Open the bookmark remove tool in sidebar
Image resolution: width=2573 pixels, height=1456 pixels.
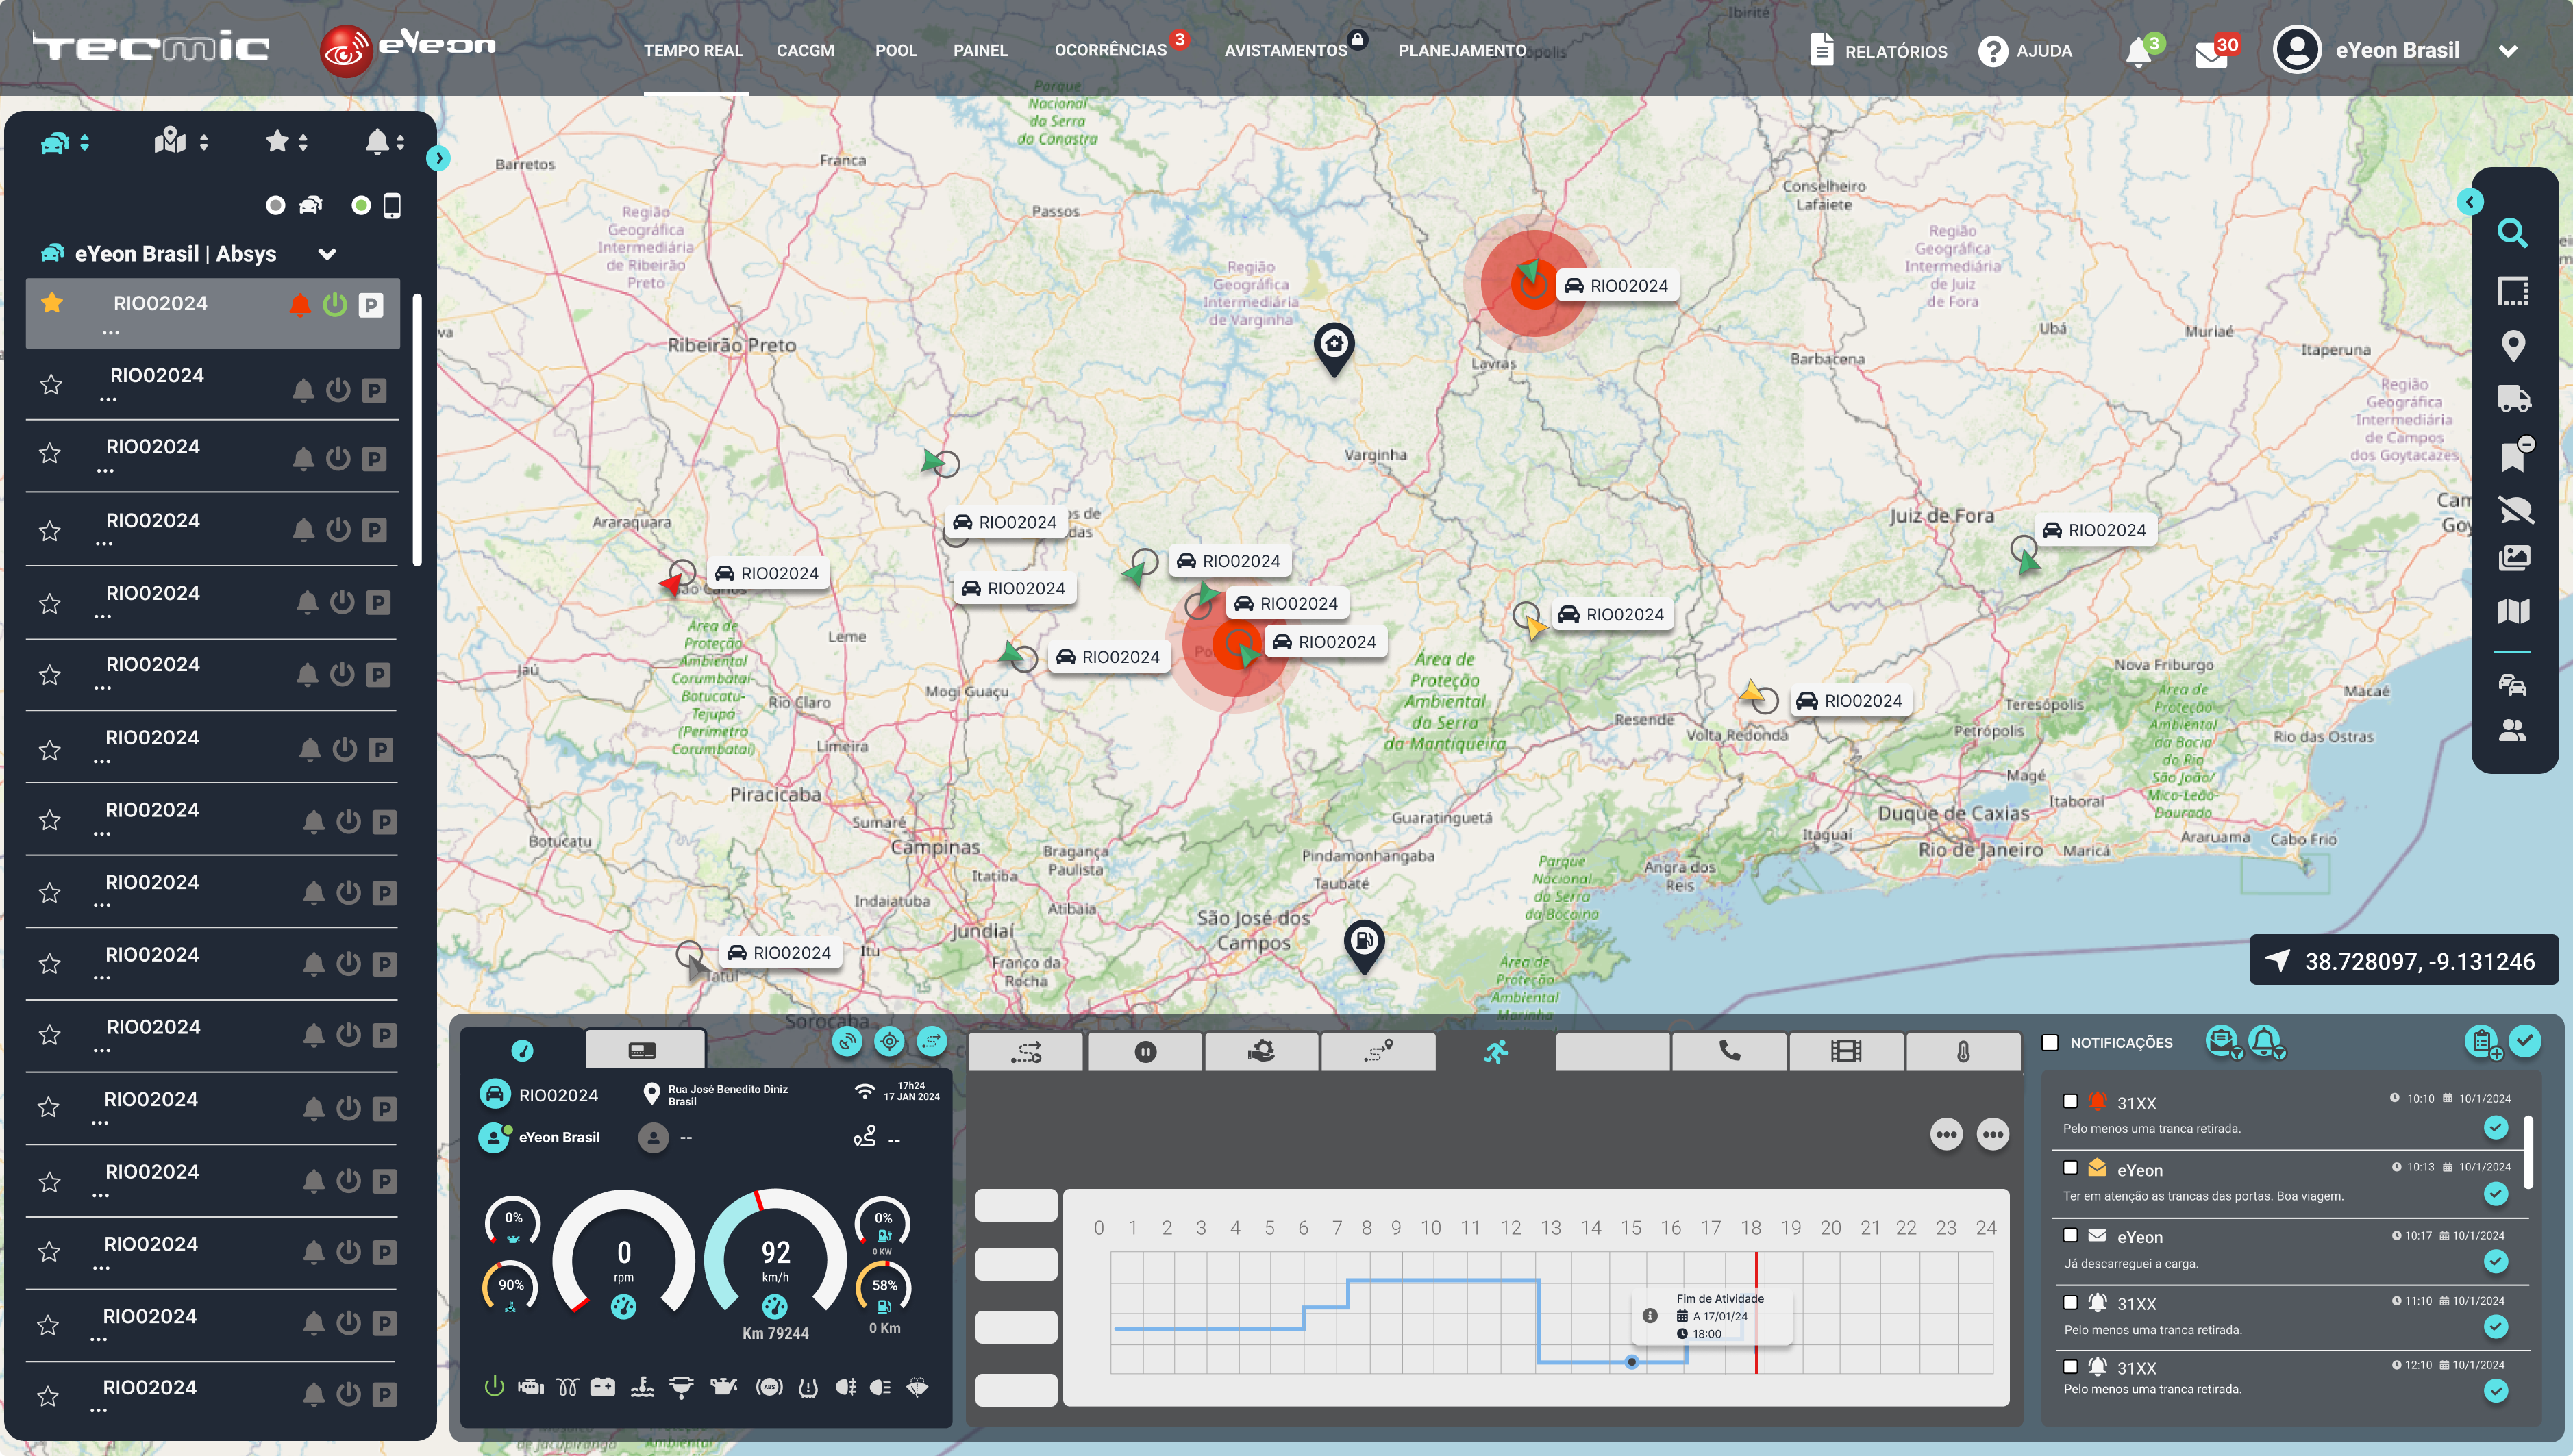click(2515, 455)
